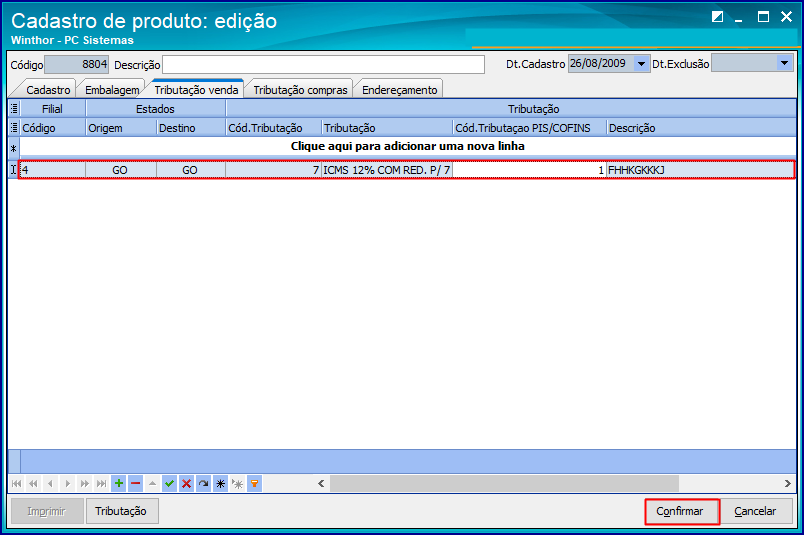The image size is (804, 535).
Task: Add new row with green plus
Action: coord(118,483)
